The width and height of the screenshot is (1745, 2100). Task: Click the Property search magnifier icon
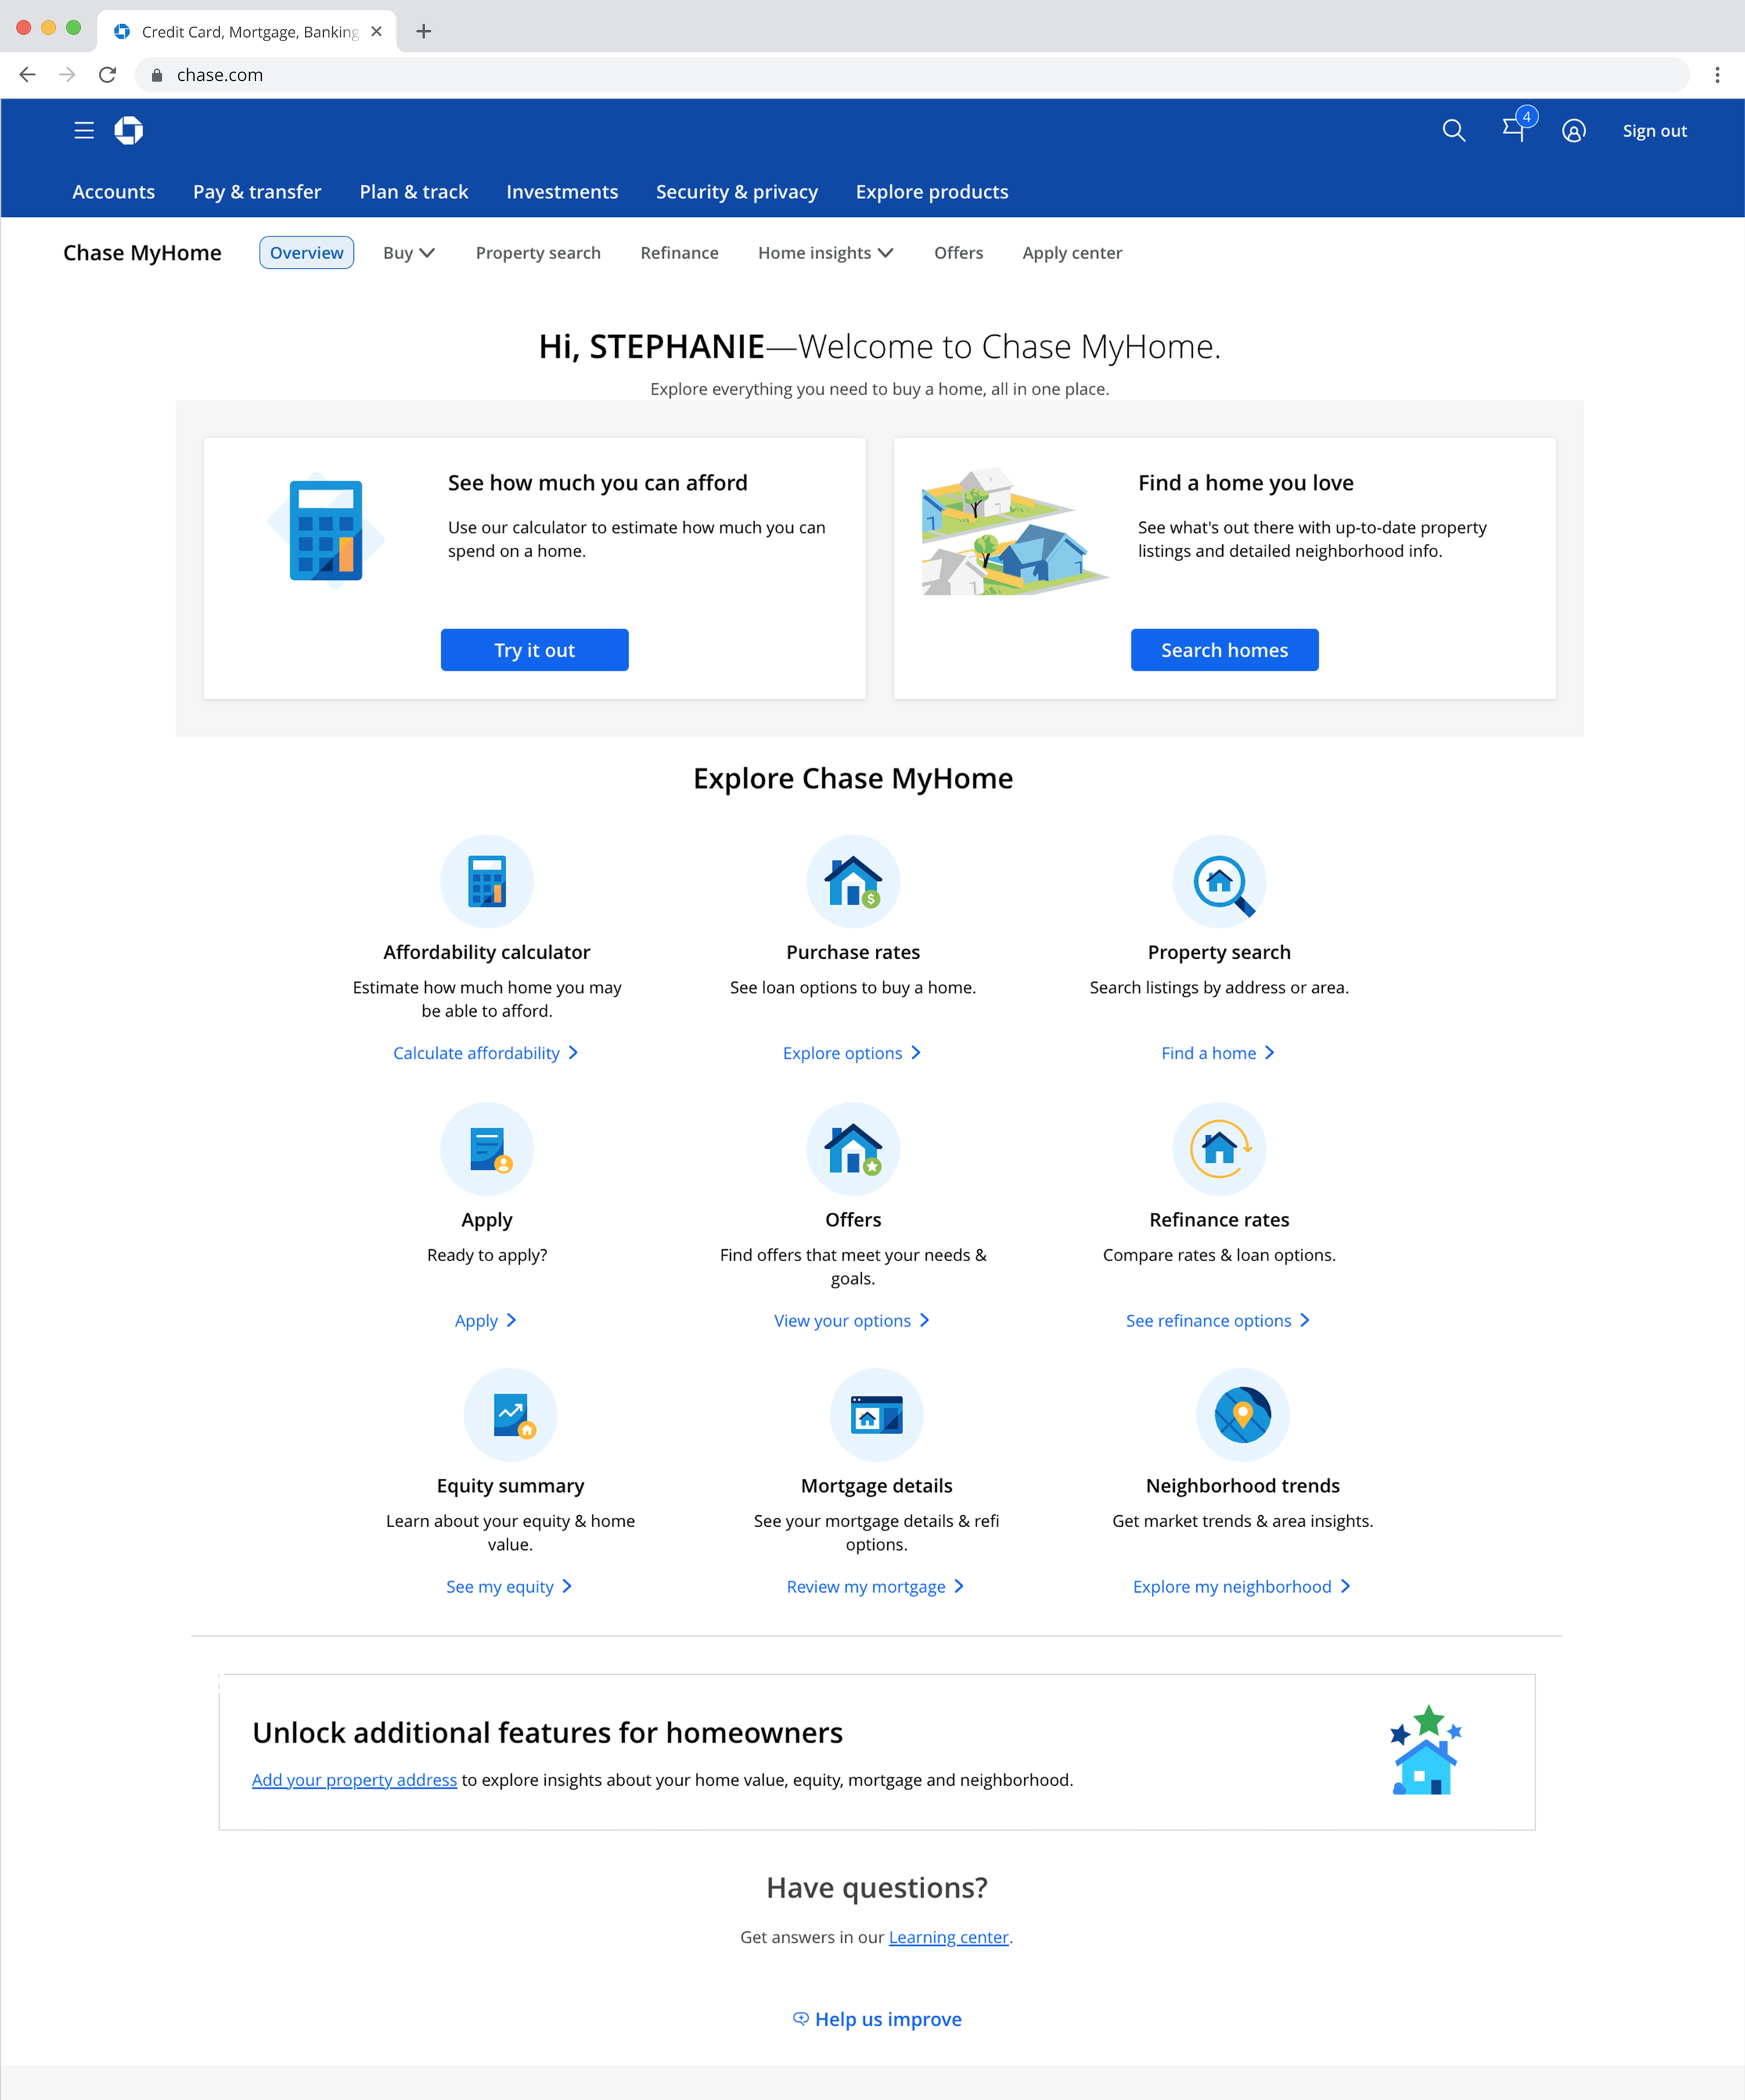tap(1219, 881)
